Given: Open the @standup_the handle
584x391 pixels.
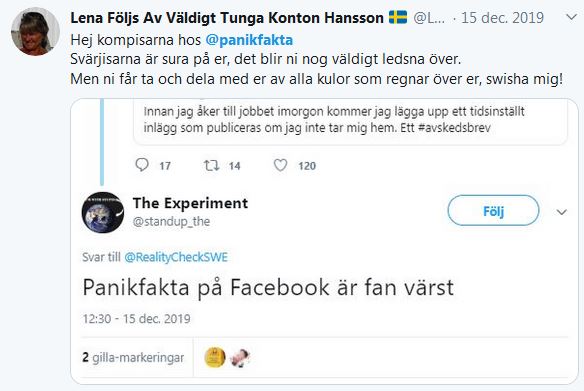Looking at the screenshot, I should click(171, 222).
